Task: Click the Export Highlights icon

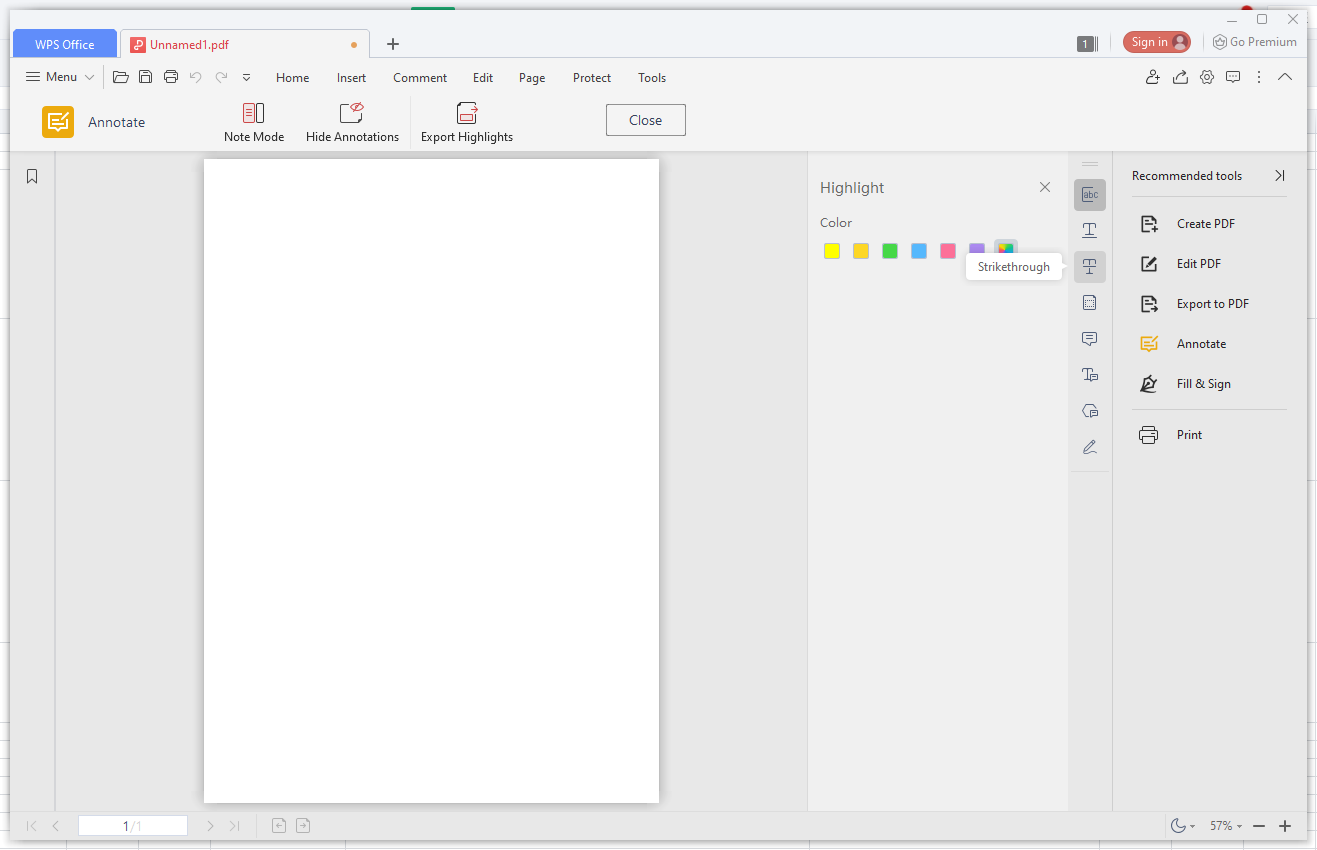Action: [x=467, y=113]
